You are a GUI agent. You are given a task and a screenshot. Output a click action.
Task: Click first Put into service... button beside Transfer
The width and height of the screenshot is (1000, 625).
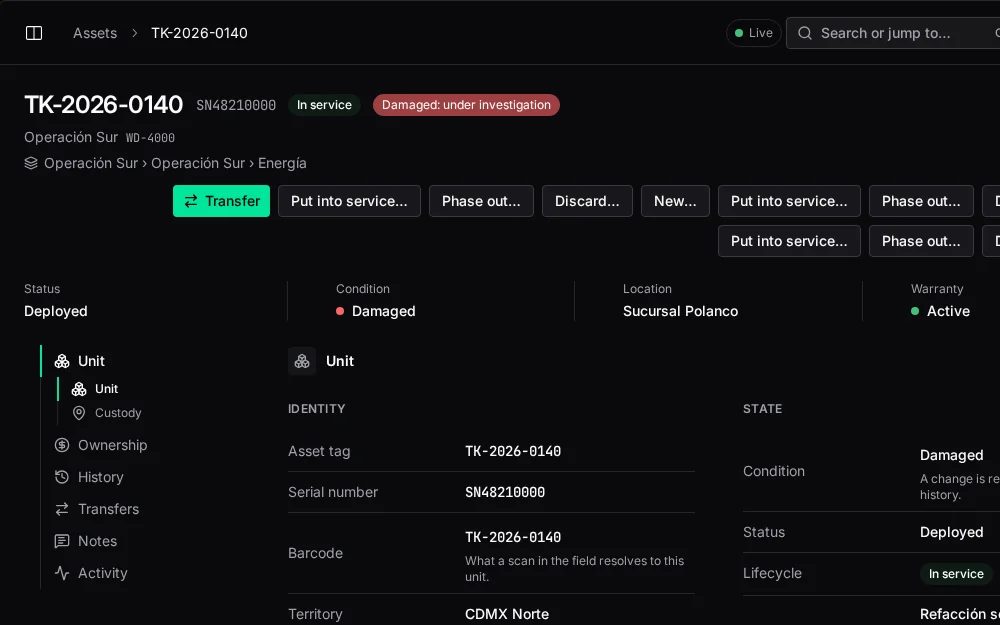[x=349, y=201]
